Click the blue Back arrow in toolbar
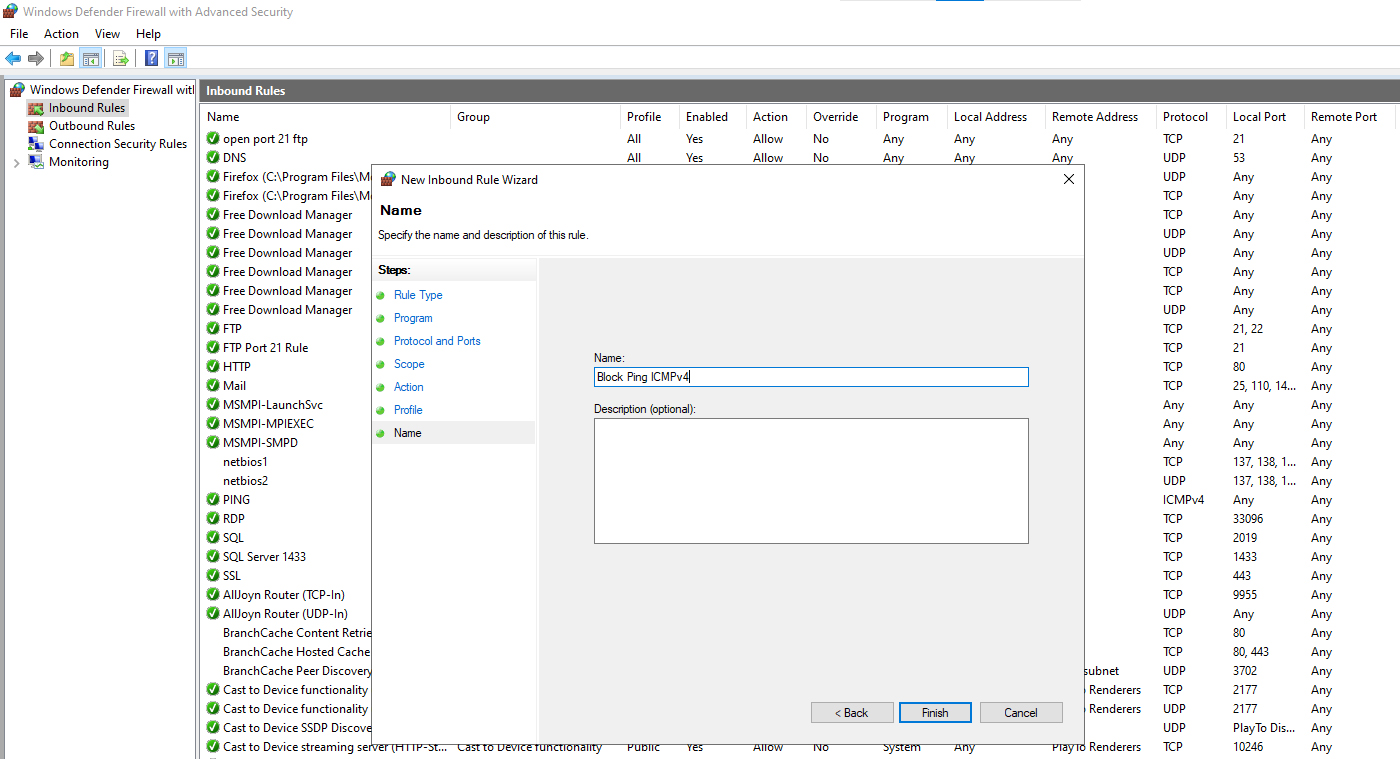This screenshot has width=1400, height=759. (13, 58)
